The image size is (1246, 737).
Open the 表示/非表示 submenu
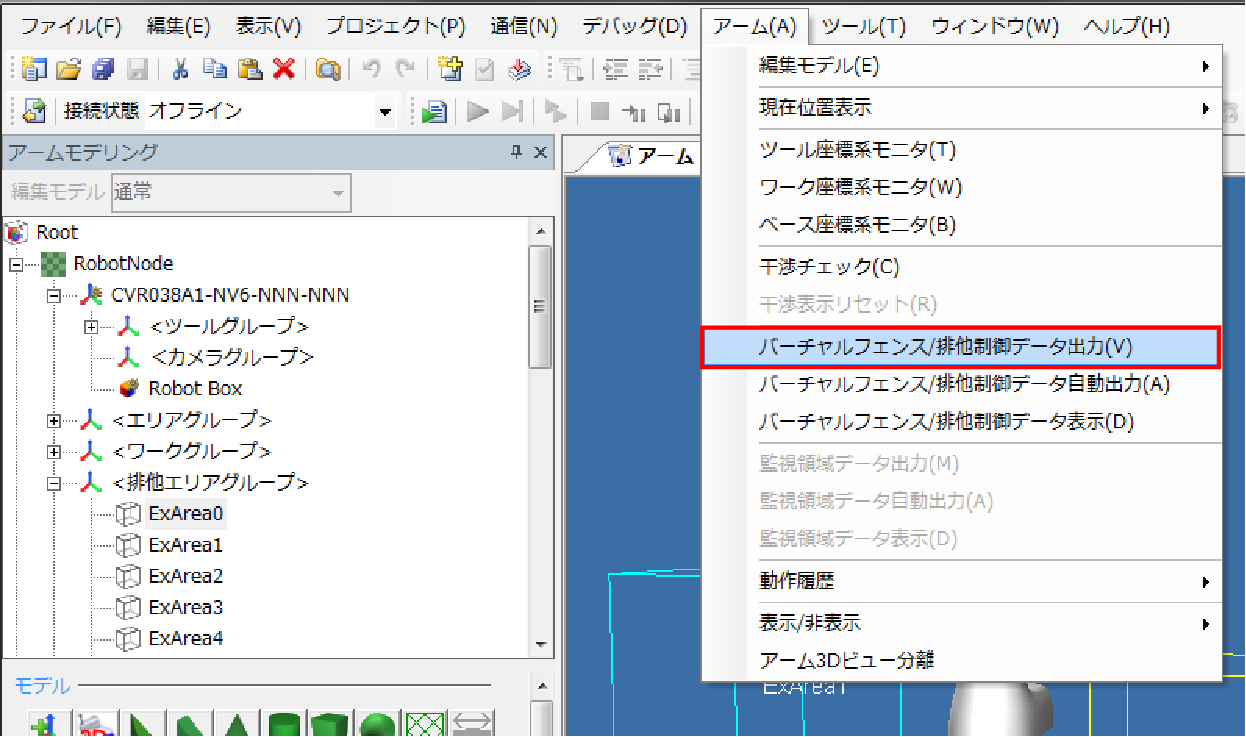[810, 623]
